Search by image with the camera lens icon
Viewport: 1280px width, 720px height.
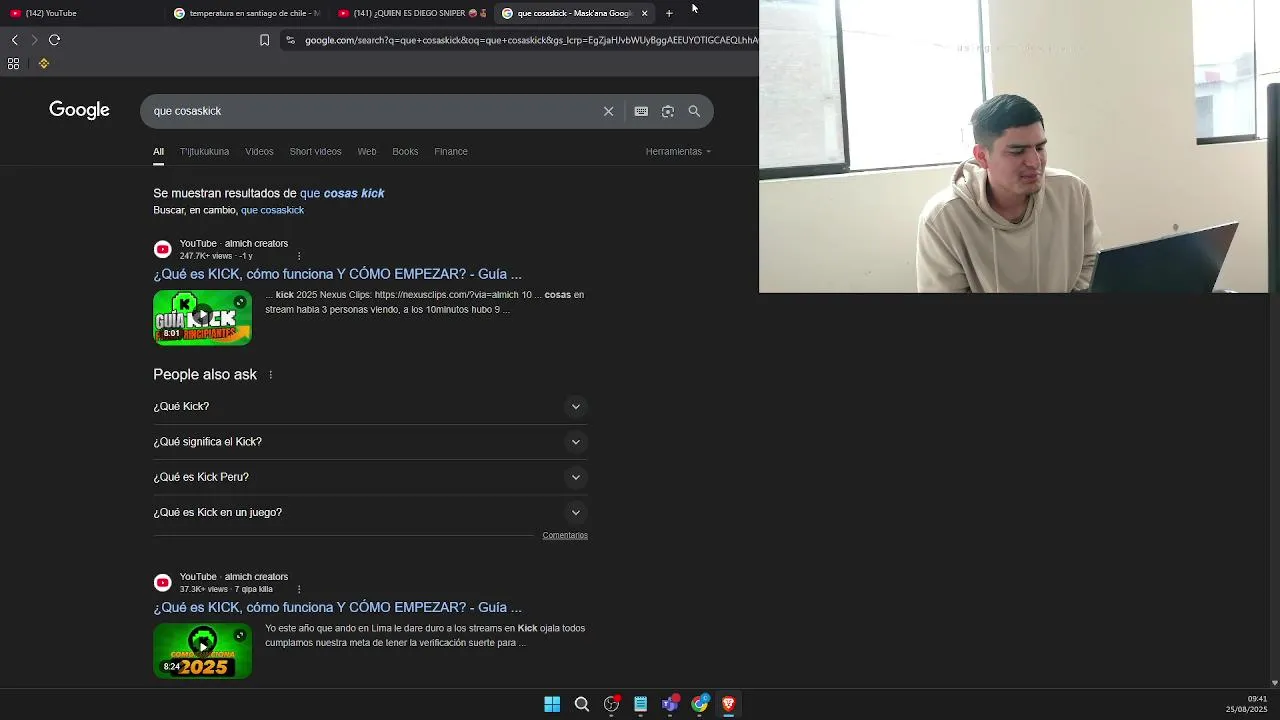(668, 111)
